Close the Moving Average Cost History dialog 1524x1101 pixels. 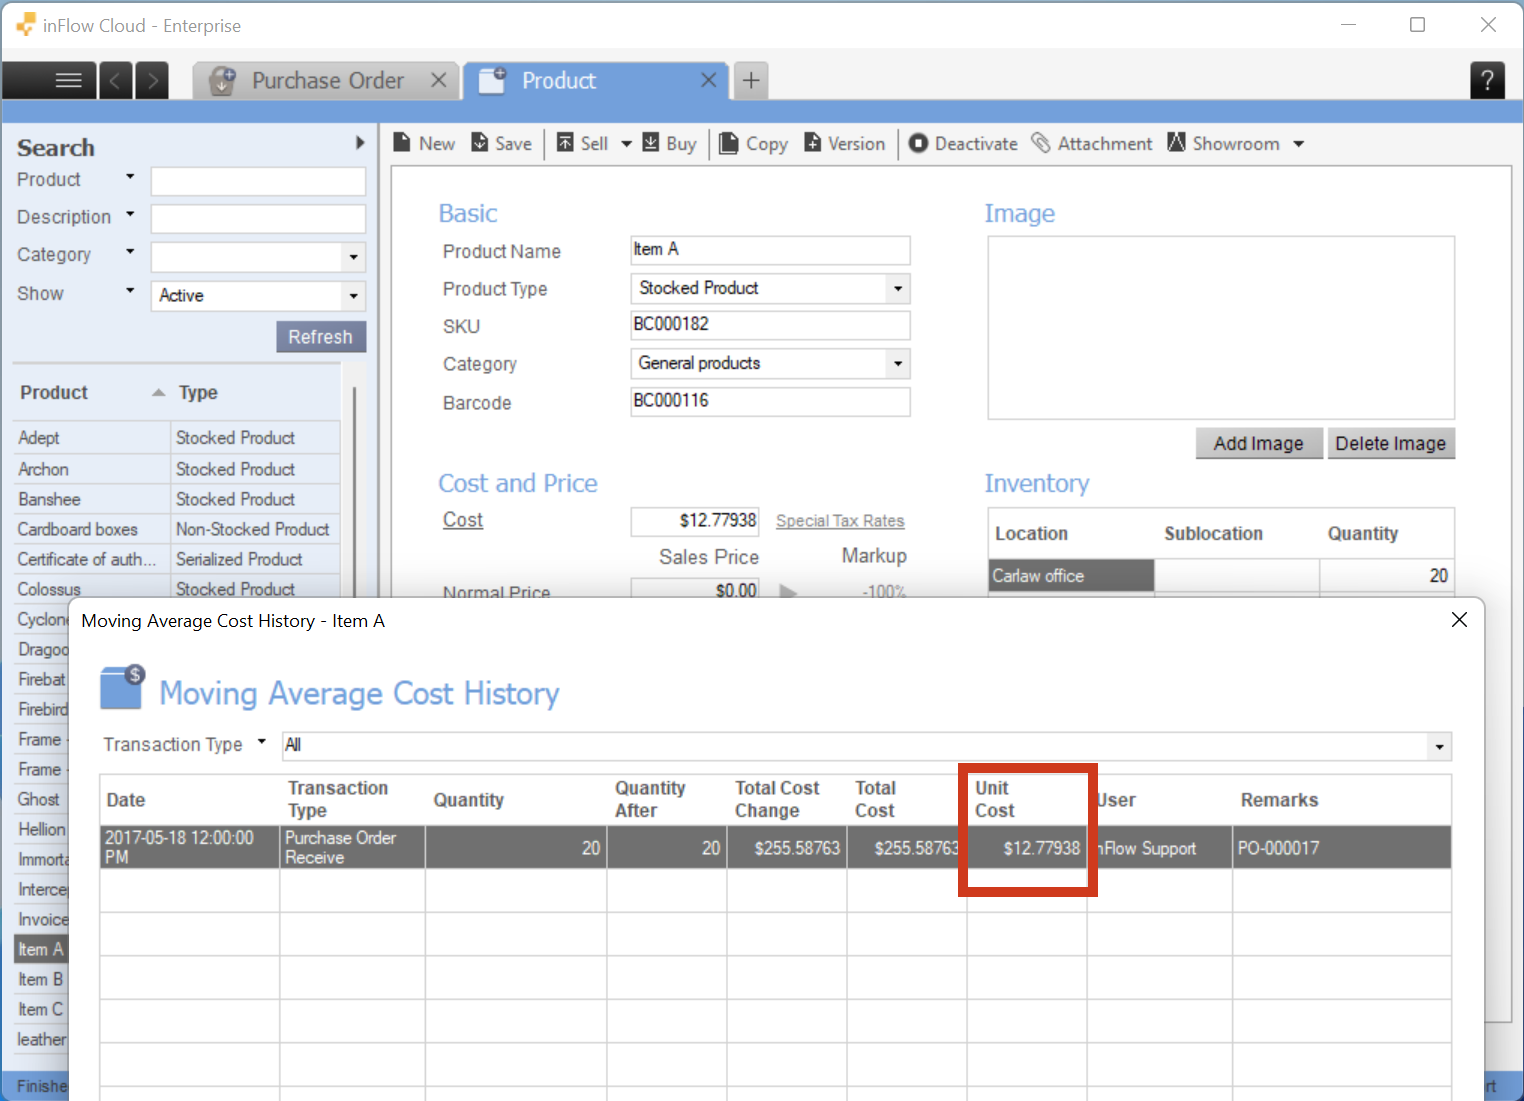[1459, 620]
